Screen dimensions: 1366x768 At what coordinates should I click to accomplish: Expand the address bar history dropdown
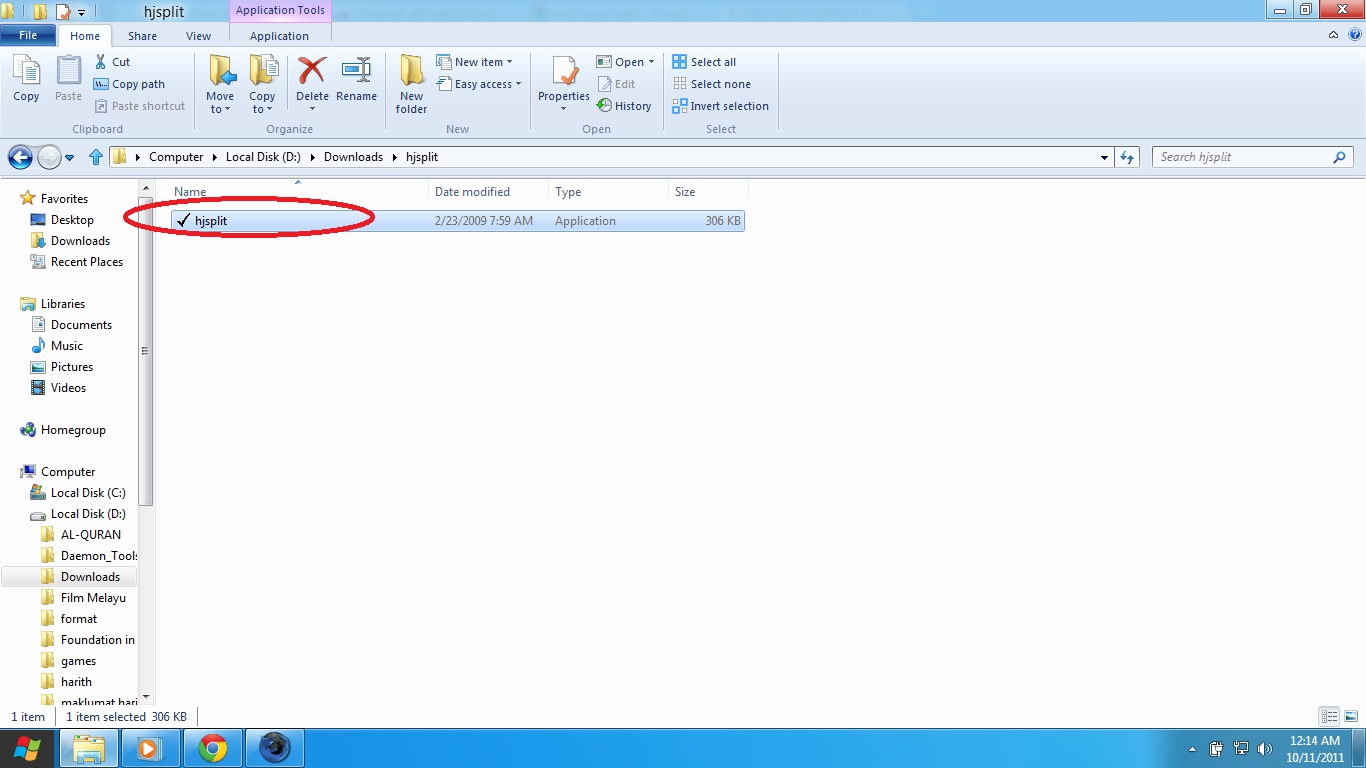[1104, 157]
